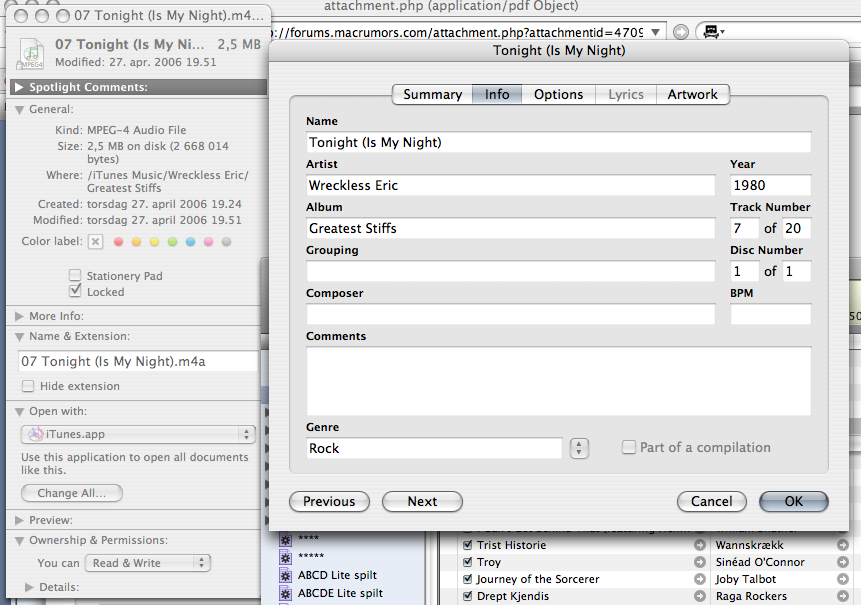
Task: Click arrow icon beside Journey of the Sorcerer
Action: tap(700, 579)
